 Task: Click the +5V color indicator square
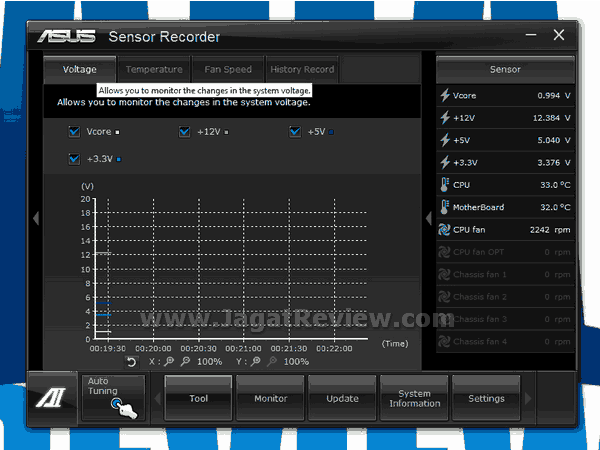[331, 132]
